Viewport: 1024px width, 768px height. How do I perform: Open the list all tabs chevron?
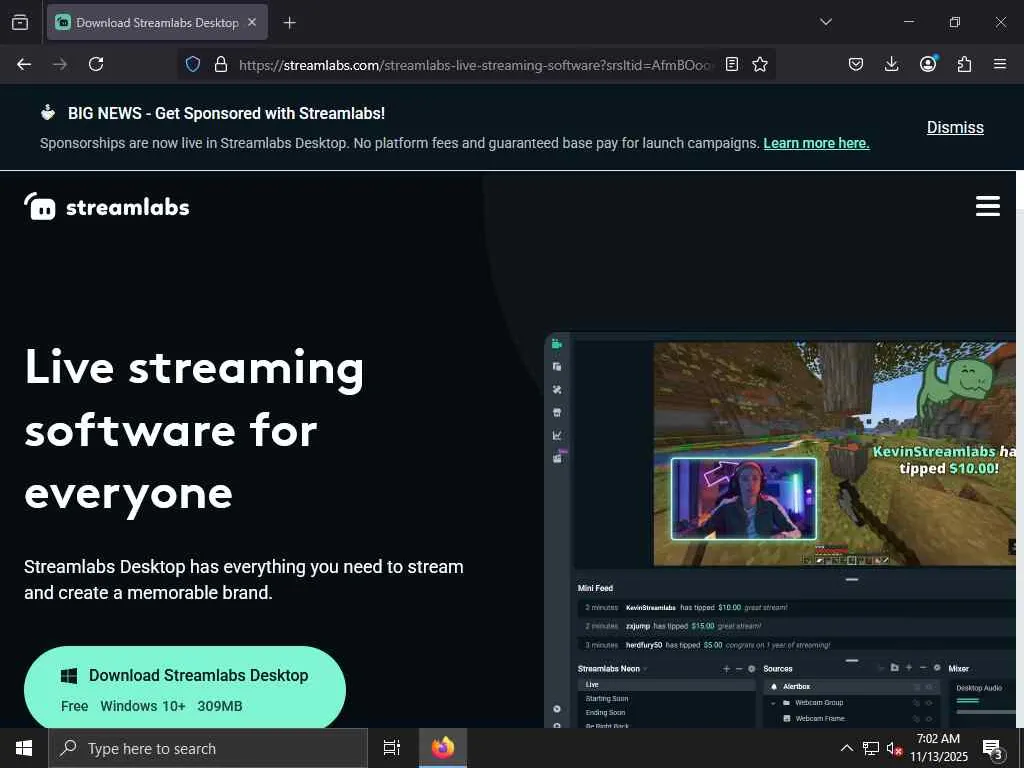coord(825,22)
